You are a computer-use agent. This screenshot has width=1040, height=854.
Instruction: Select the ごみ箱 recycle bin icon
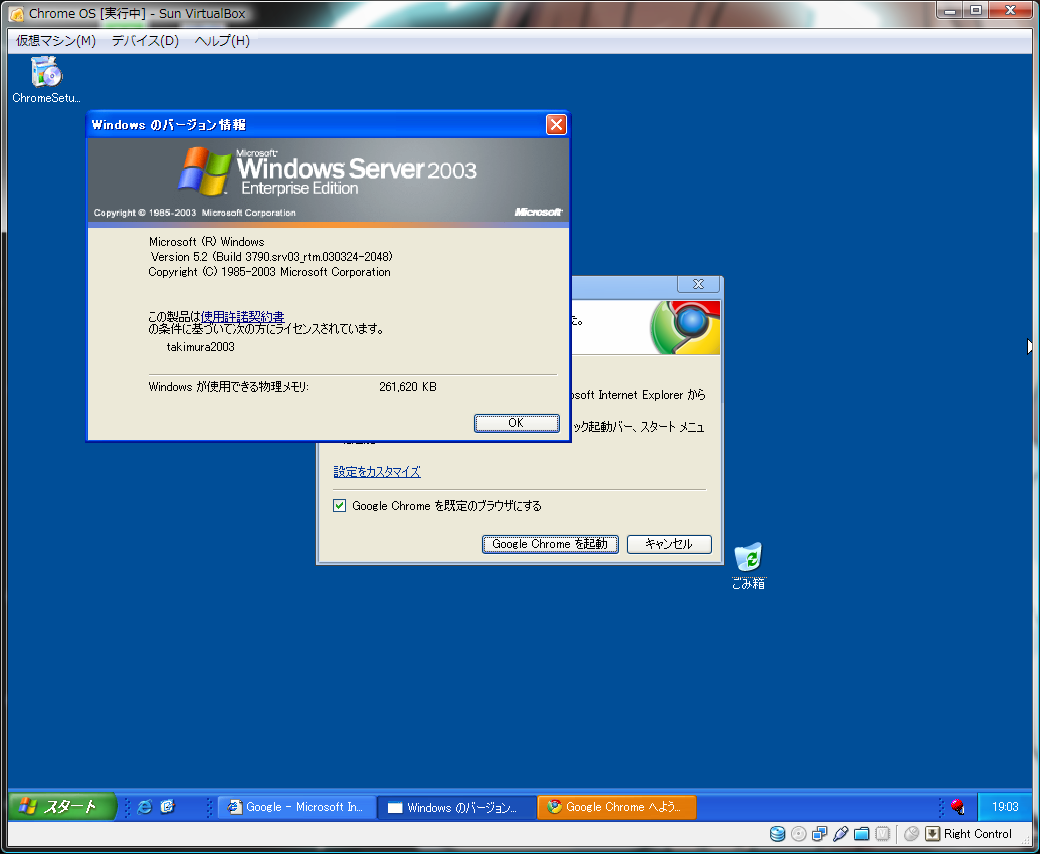(x=748, y=566)
